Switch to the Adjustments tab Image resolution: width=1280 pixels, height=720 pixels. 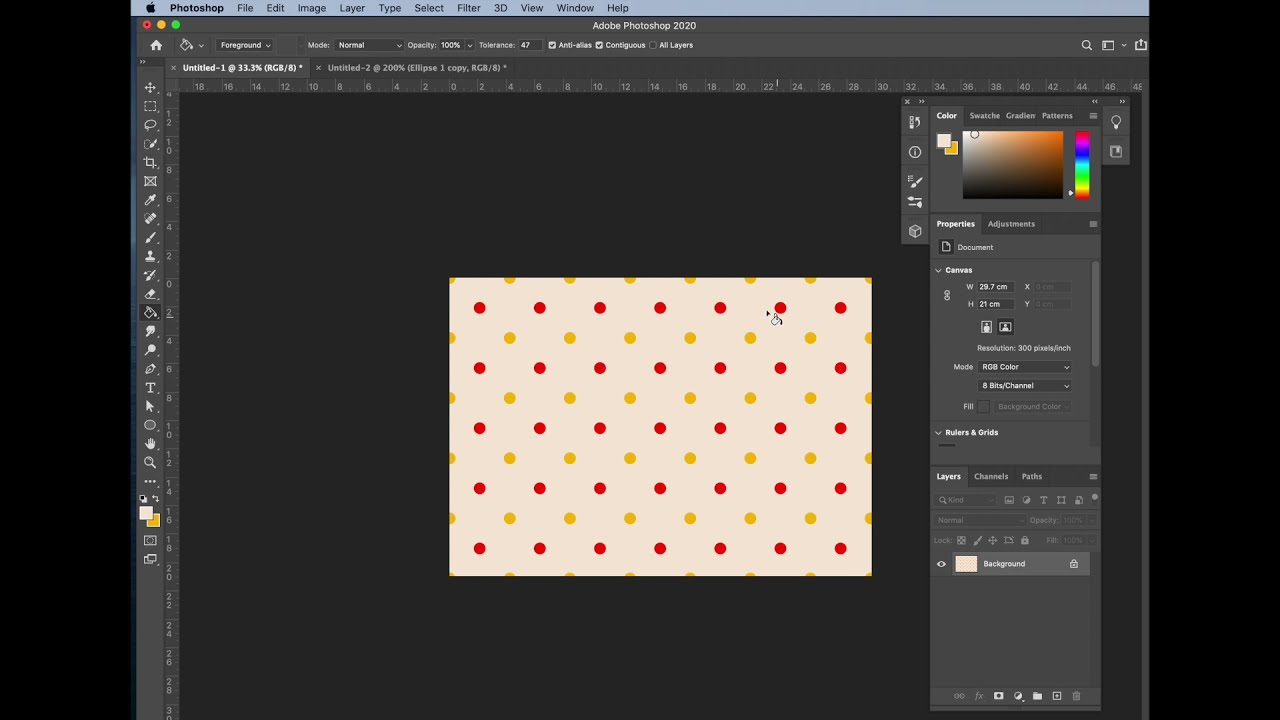[1011, 224]
